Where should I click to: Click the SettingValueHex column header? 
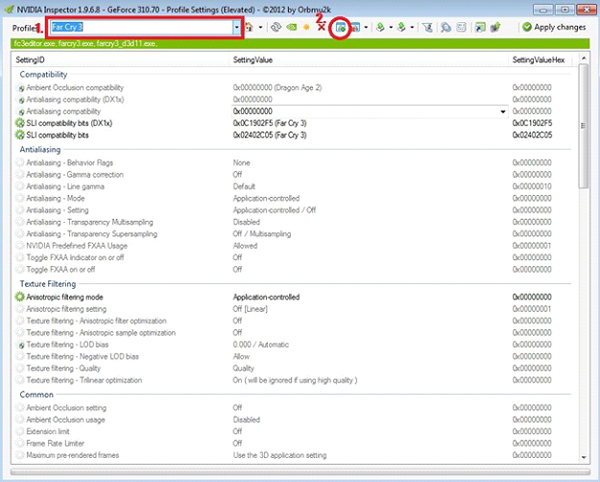tap(540, 60)
